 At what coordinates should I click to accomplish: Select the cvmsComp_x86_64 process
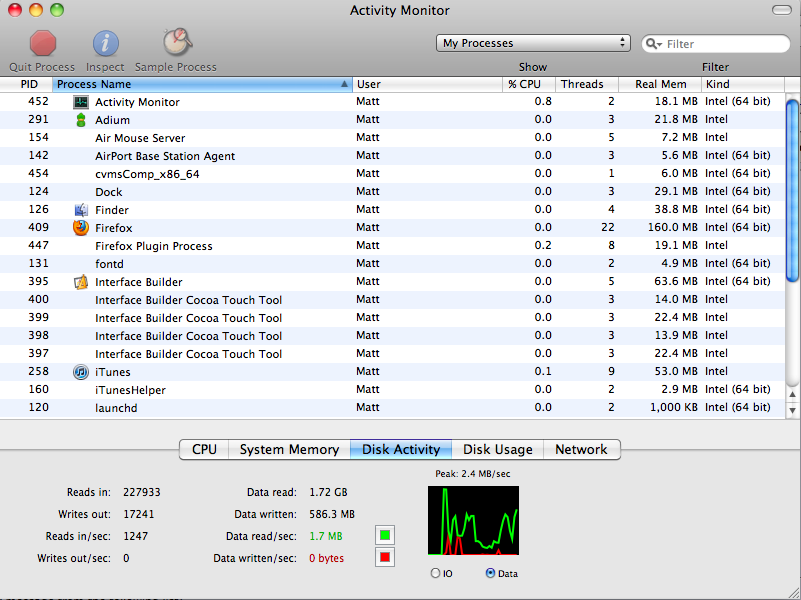392,174
